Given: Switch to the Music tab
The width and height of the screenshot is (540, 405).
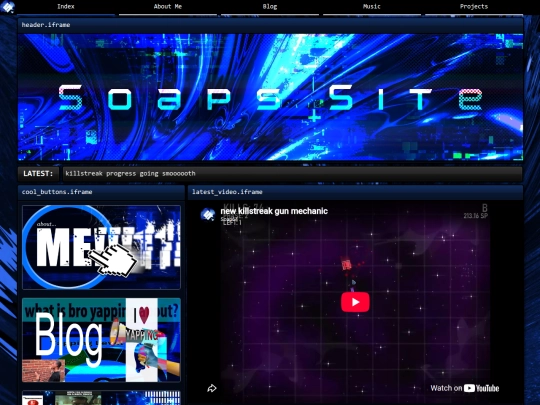Looking at the screenshot, I should 372,7.
